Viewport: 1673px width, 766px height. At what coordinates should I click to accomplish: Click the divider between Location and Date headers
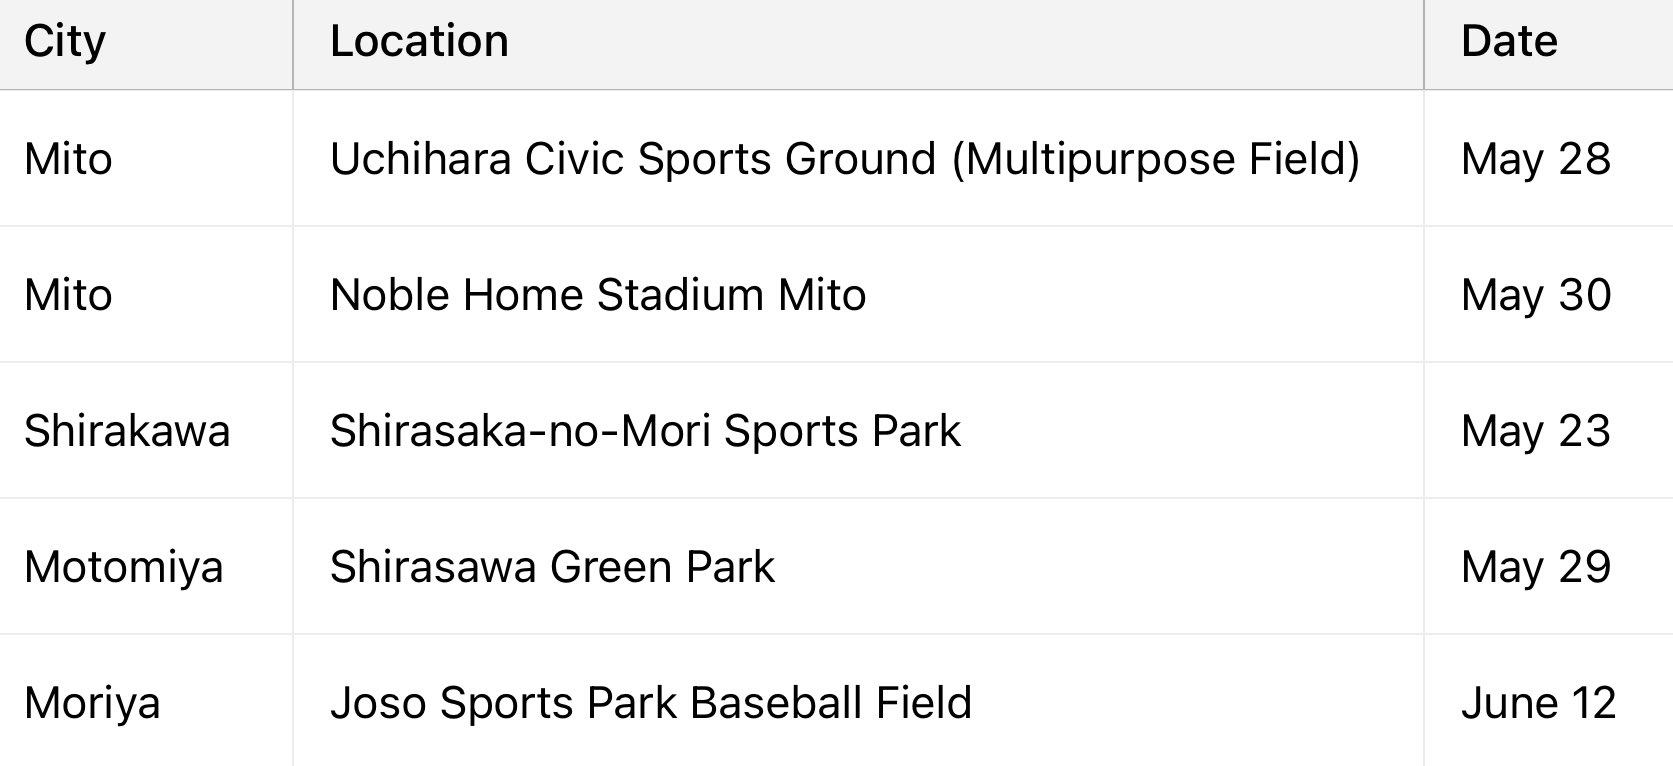click(x=1424, y=44)
